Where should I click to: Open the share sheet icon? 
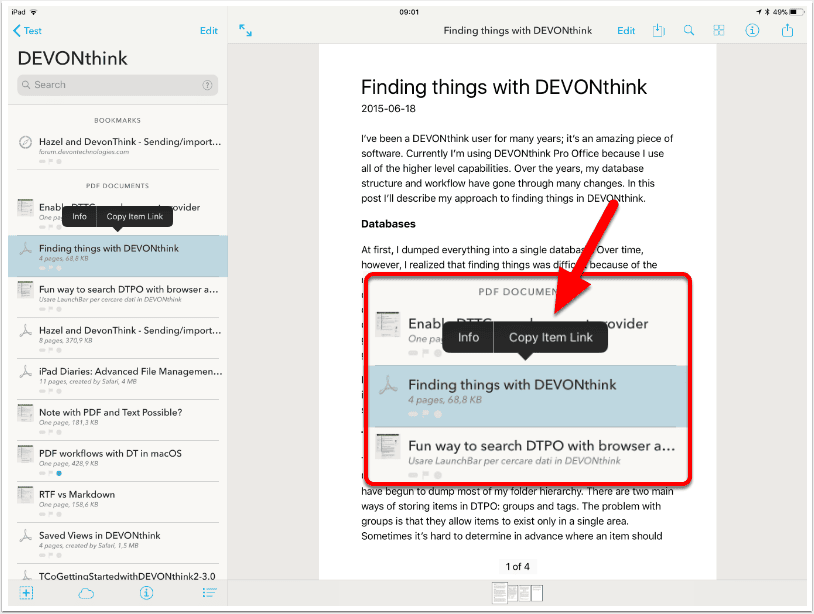pyautogui.click(x=787, y=30)
